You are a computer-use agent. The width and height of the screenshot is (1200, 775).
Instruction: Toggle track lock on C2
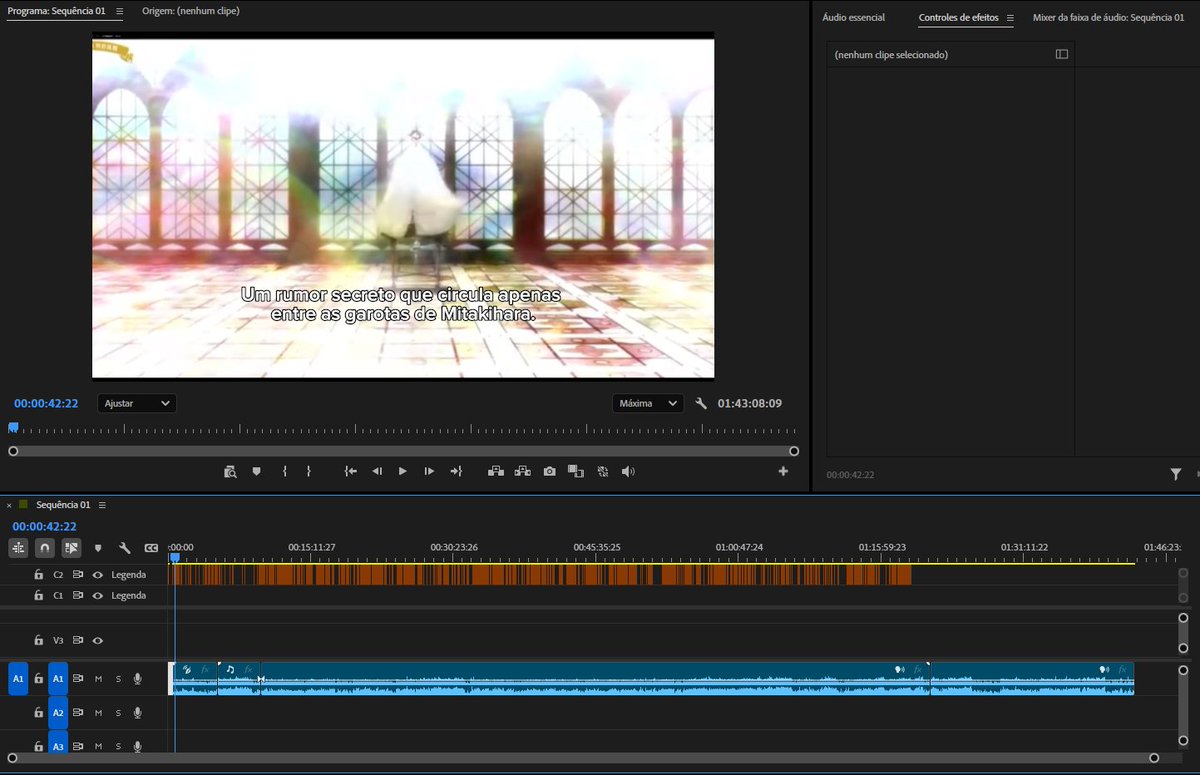click(x=38, y=575)
